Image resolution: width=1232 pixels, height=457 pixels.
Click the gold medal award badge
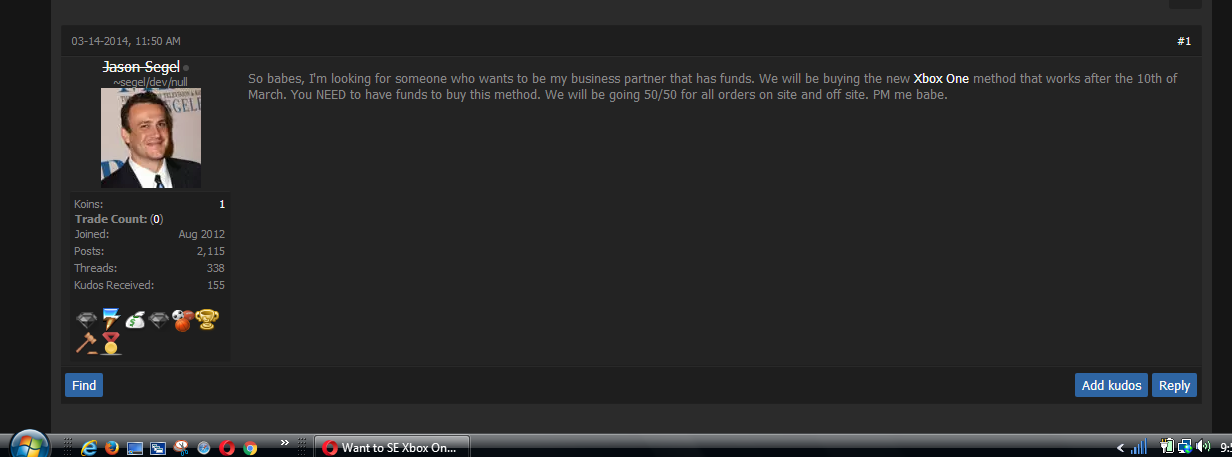coord(110,343)
